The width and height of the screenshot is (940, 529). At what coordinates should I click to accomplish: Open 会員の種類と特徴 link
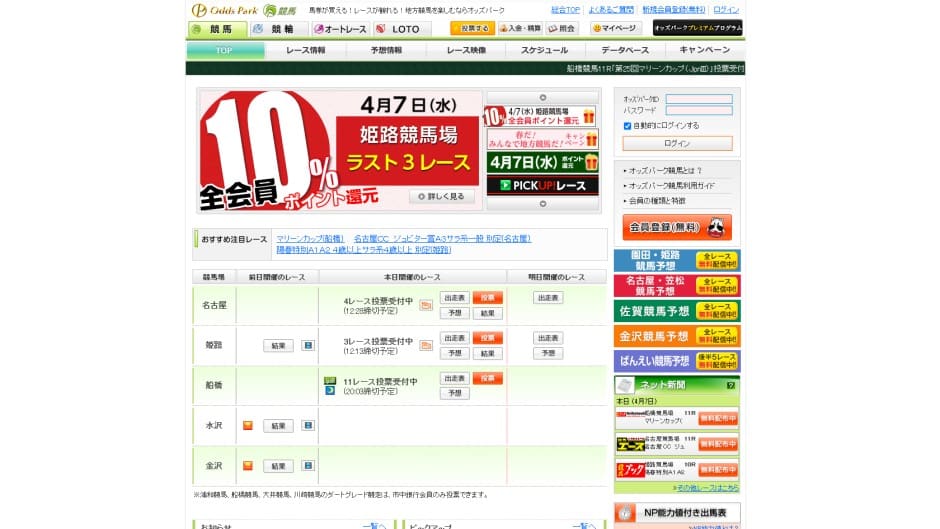(x=656, y=201)
